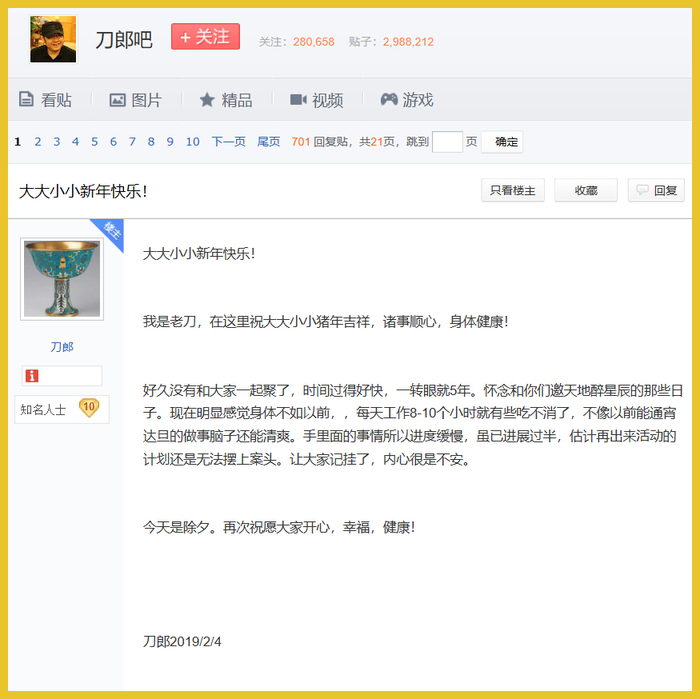Click the page number jump field
This screenshot has height=699, width=700.
point(447,142)
